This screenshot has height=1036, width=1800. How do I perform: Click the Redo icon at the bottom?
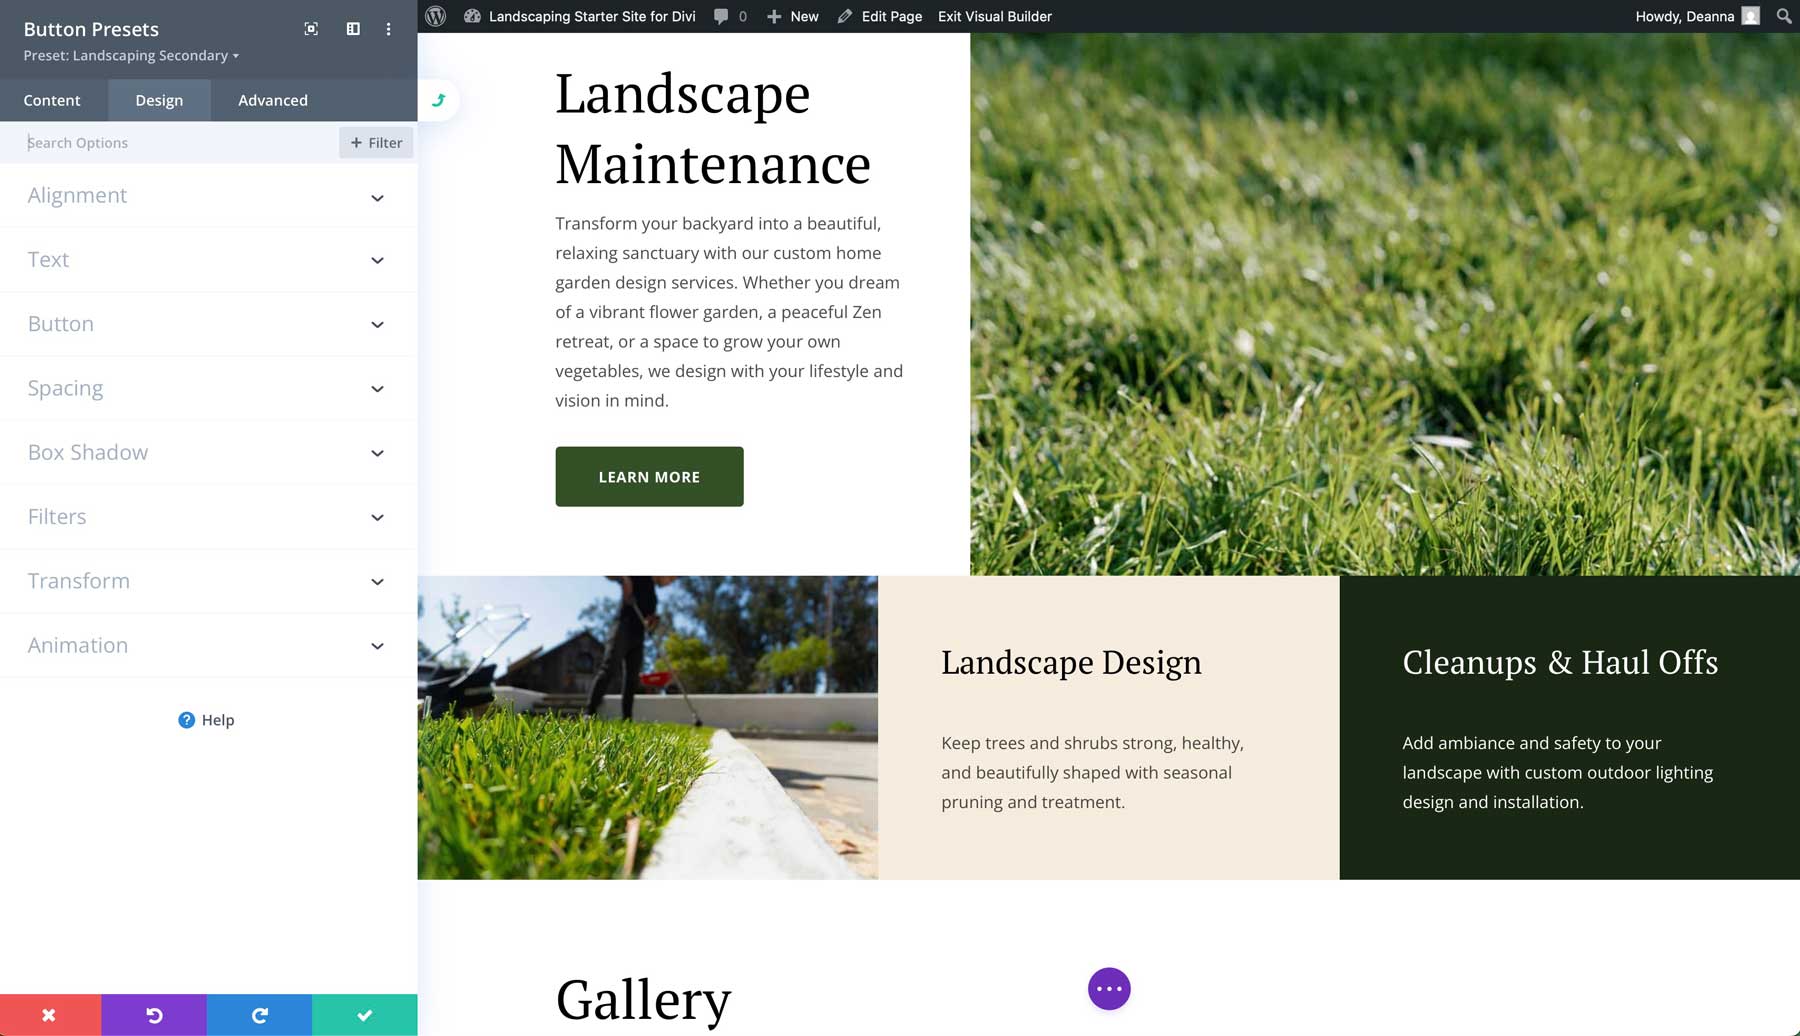click(x=259, y=1014)
